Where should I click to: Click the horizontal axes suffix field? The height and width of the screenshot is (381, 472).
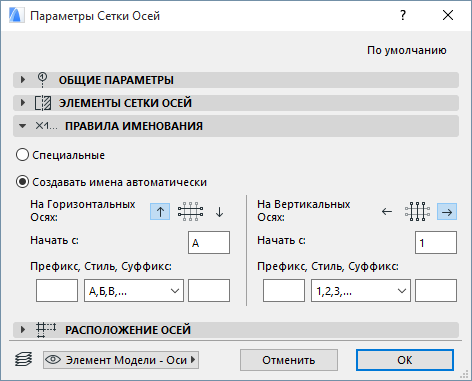(209, 291)
